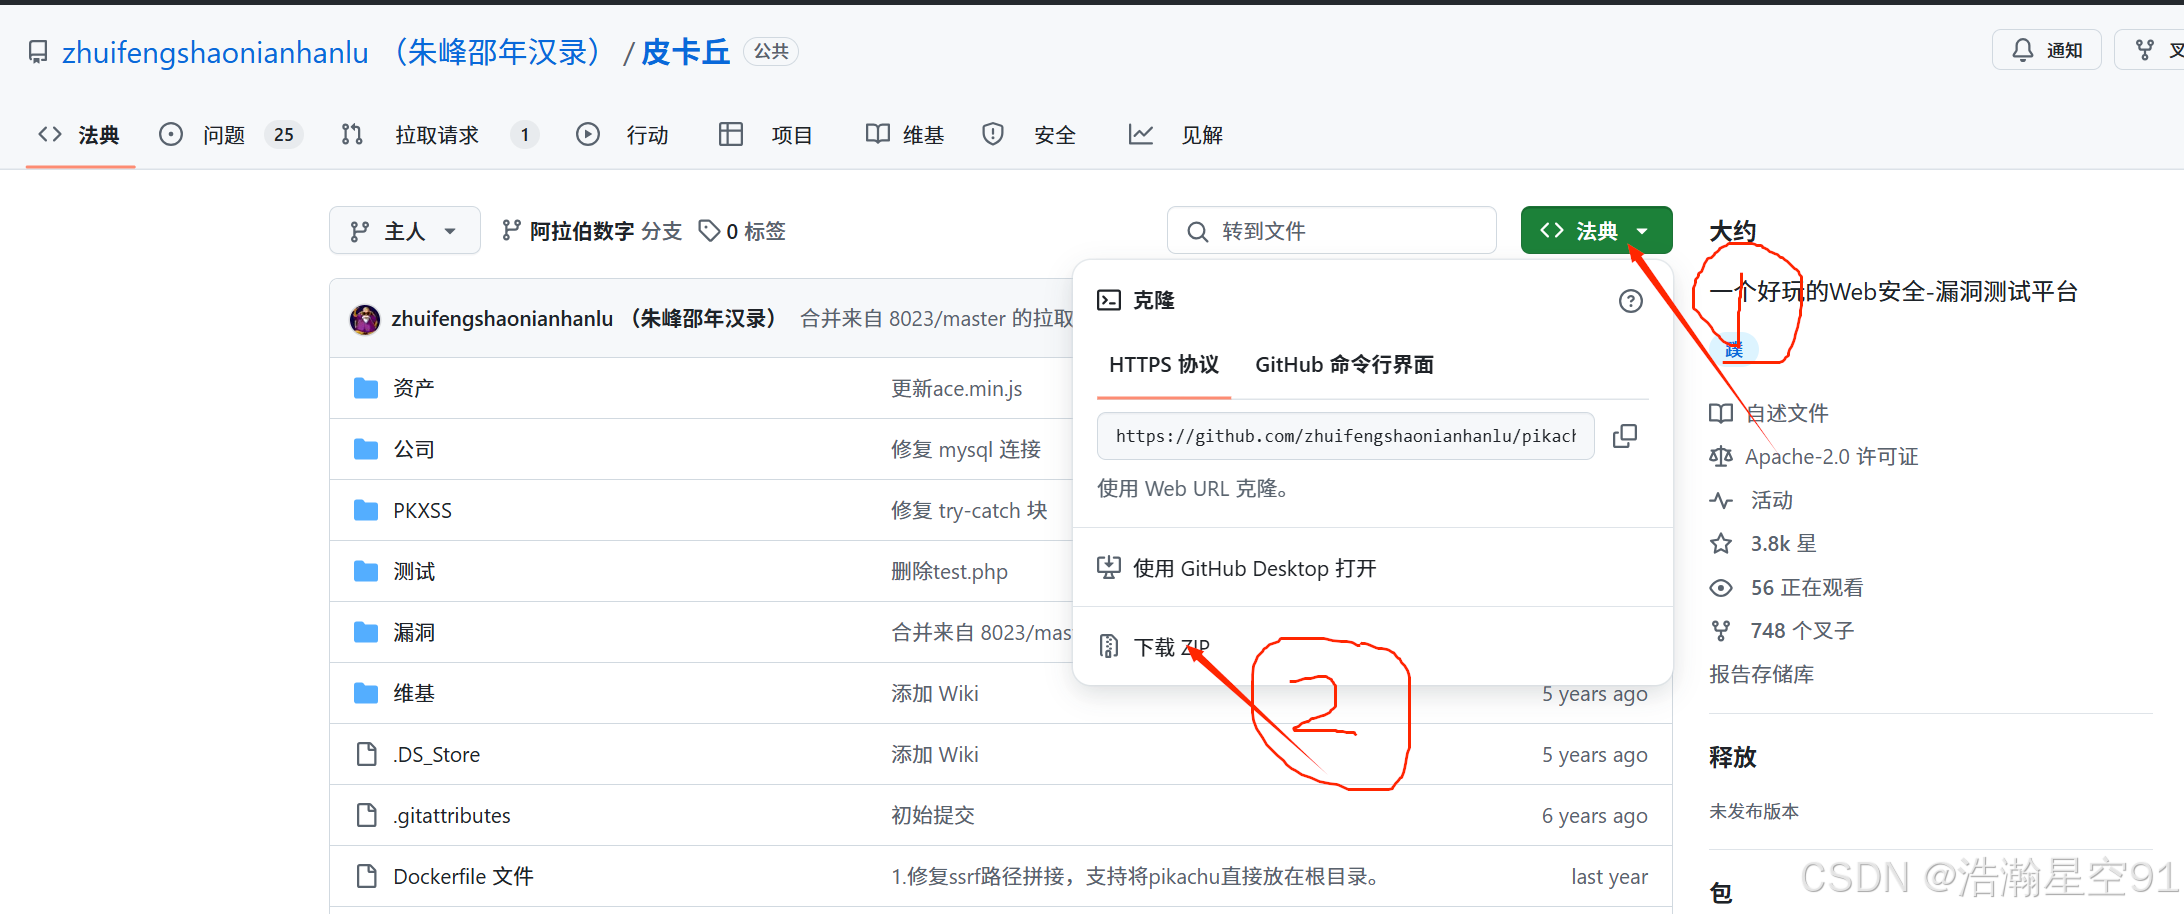The height and width of the screenshot is (914, 2184).
Task: Open the 维基 tab in the navigation
Action: click(904, 135)
